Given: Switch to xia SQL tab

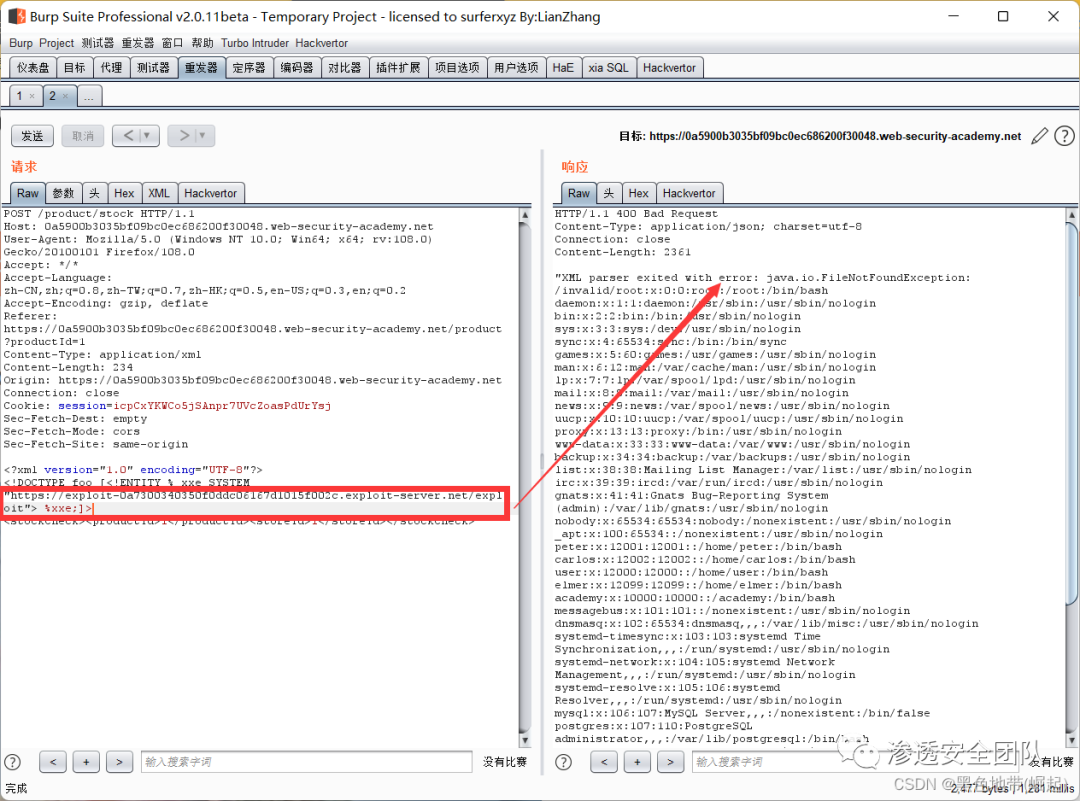Looking at the screenshot, I should click(x=608, y=67).
